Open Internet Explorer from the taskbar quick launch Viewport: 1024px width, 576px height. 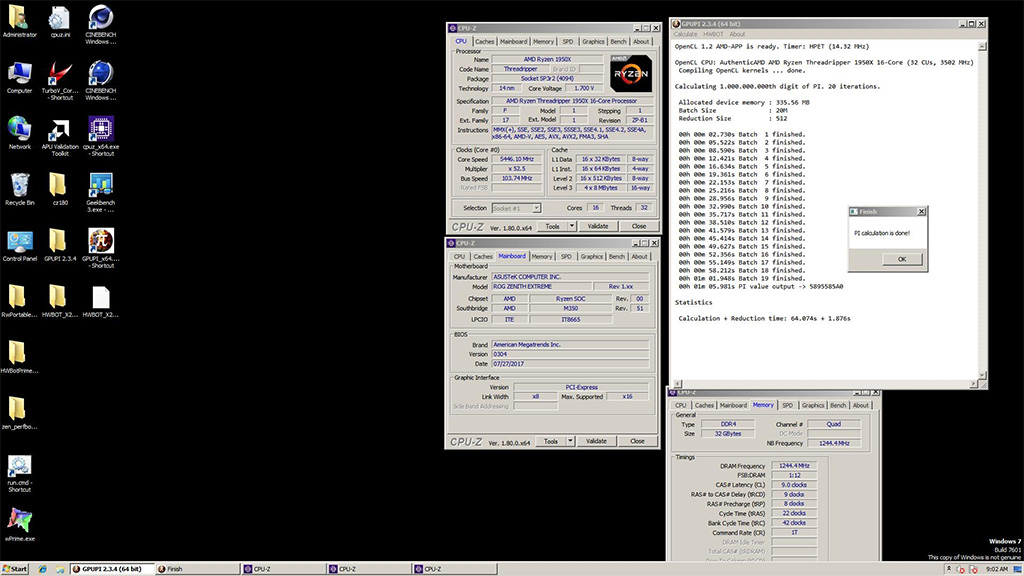42,569
